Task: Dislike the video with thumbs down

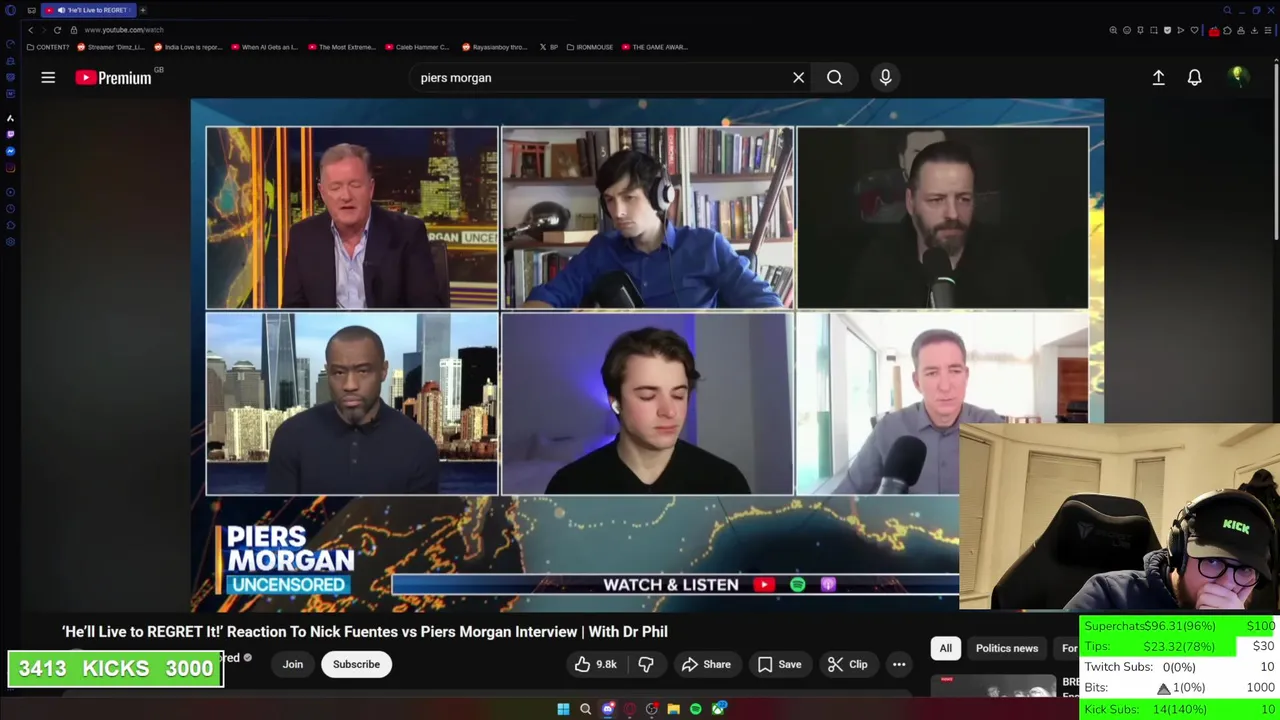Action: point(646,664)
